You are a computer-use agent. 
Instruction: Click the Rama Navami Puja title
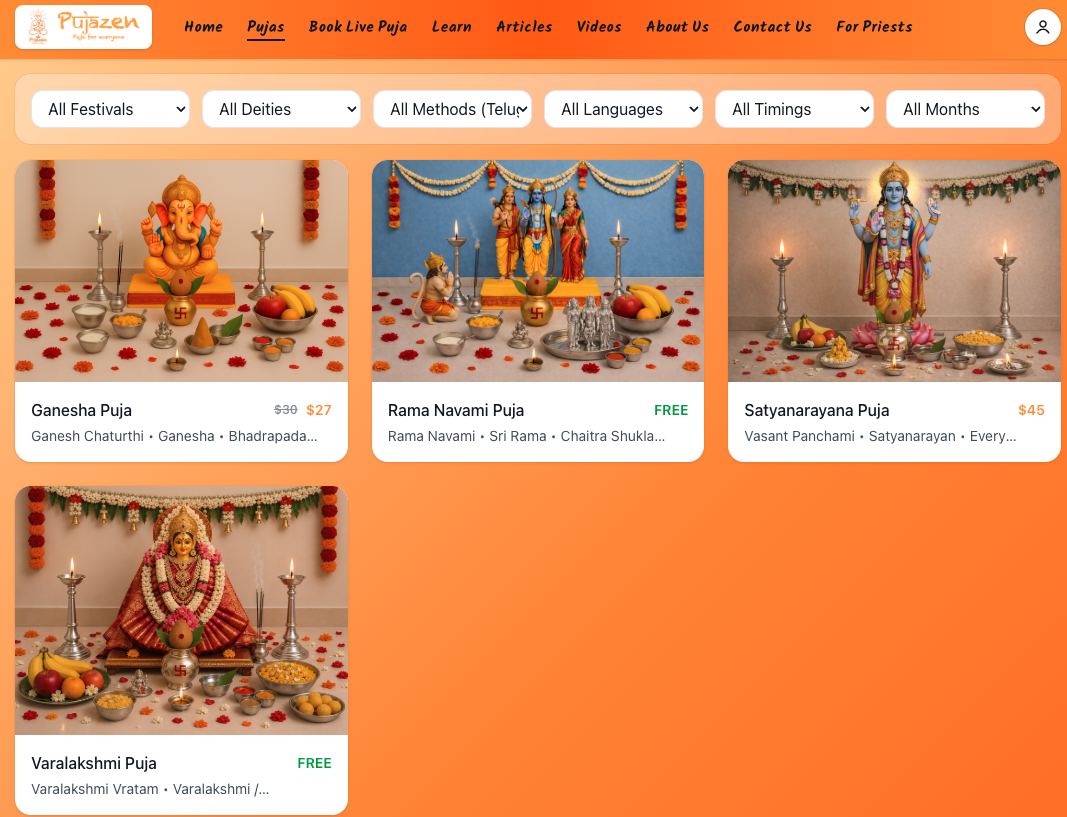tap(456, 410)
